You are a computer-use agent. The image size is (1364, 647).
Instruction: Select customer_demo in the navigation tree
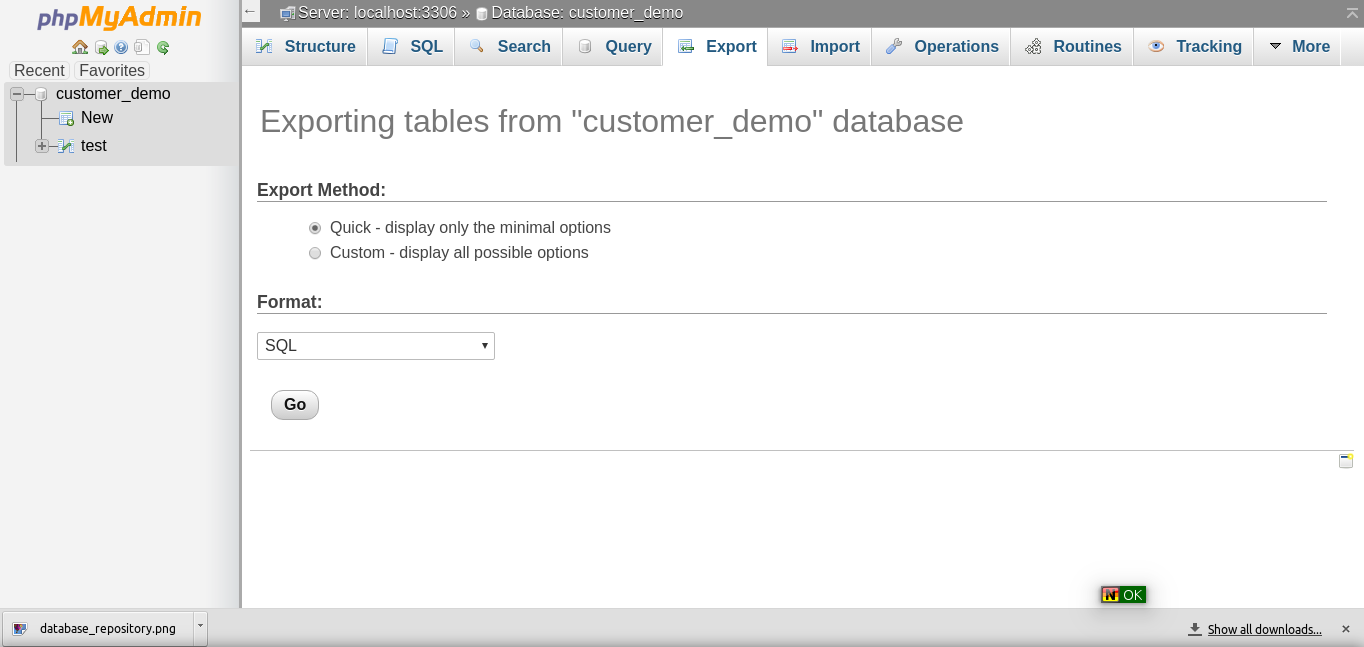pyautogui.click(x=113, y=94)
